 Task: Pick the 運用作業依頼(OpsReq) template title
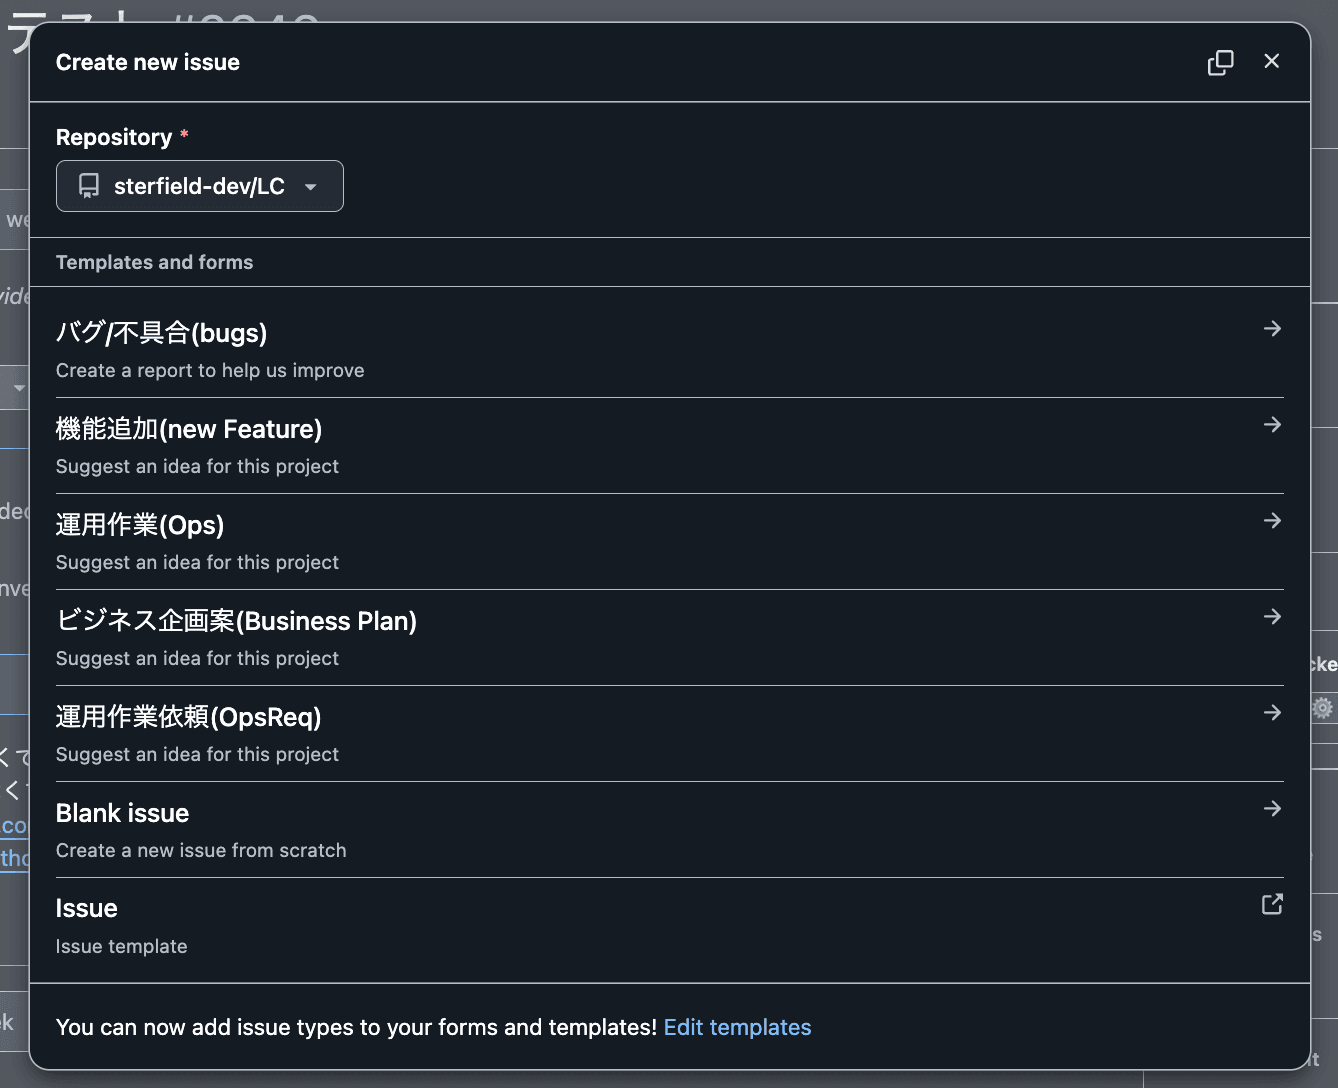[189, 717]
